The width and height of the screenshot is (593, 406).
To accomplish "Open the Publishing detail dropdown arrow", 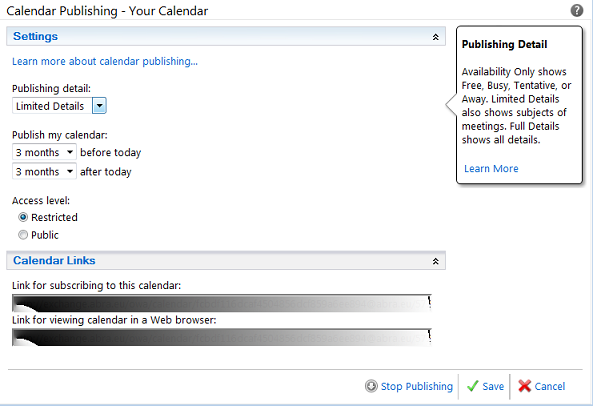I will [x=99, y=106].
